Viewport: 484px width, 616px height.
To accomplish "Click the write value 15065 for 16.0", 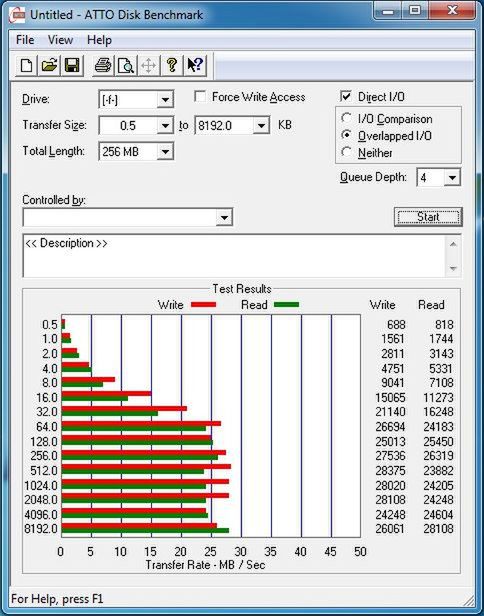I will coord(390,398).
